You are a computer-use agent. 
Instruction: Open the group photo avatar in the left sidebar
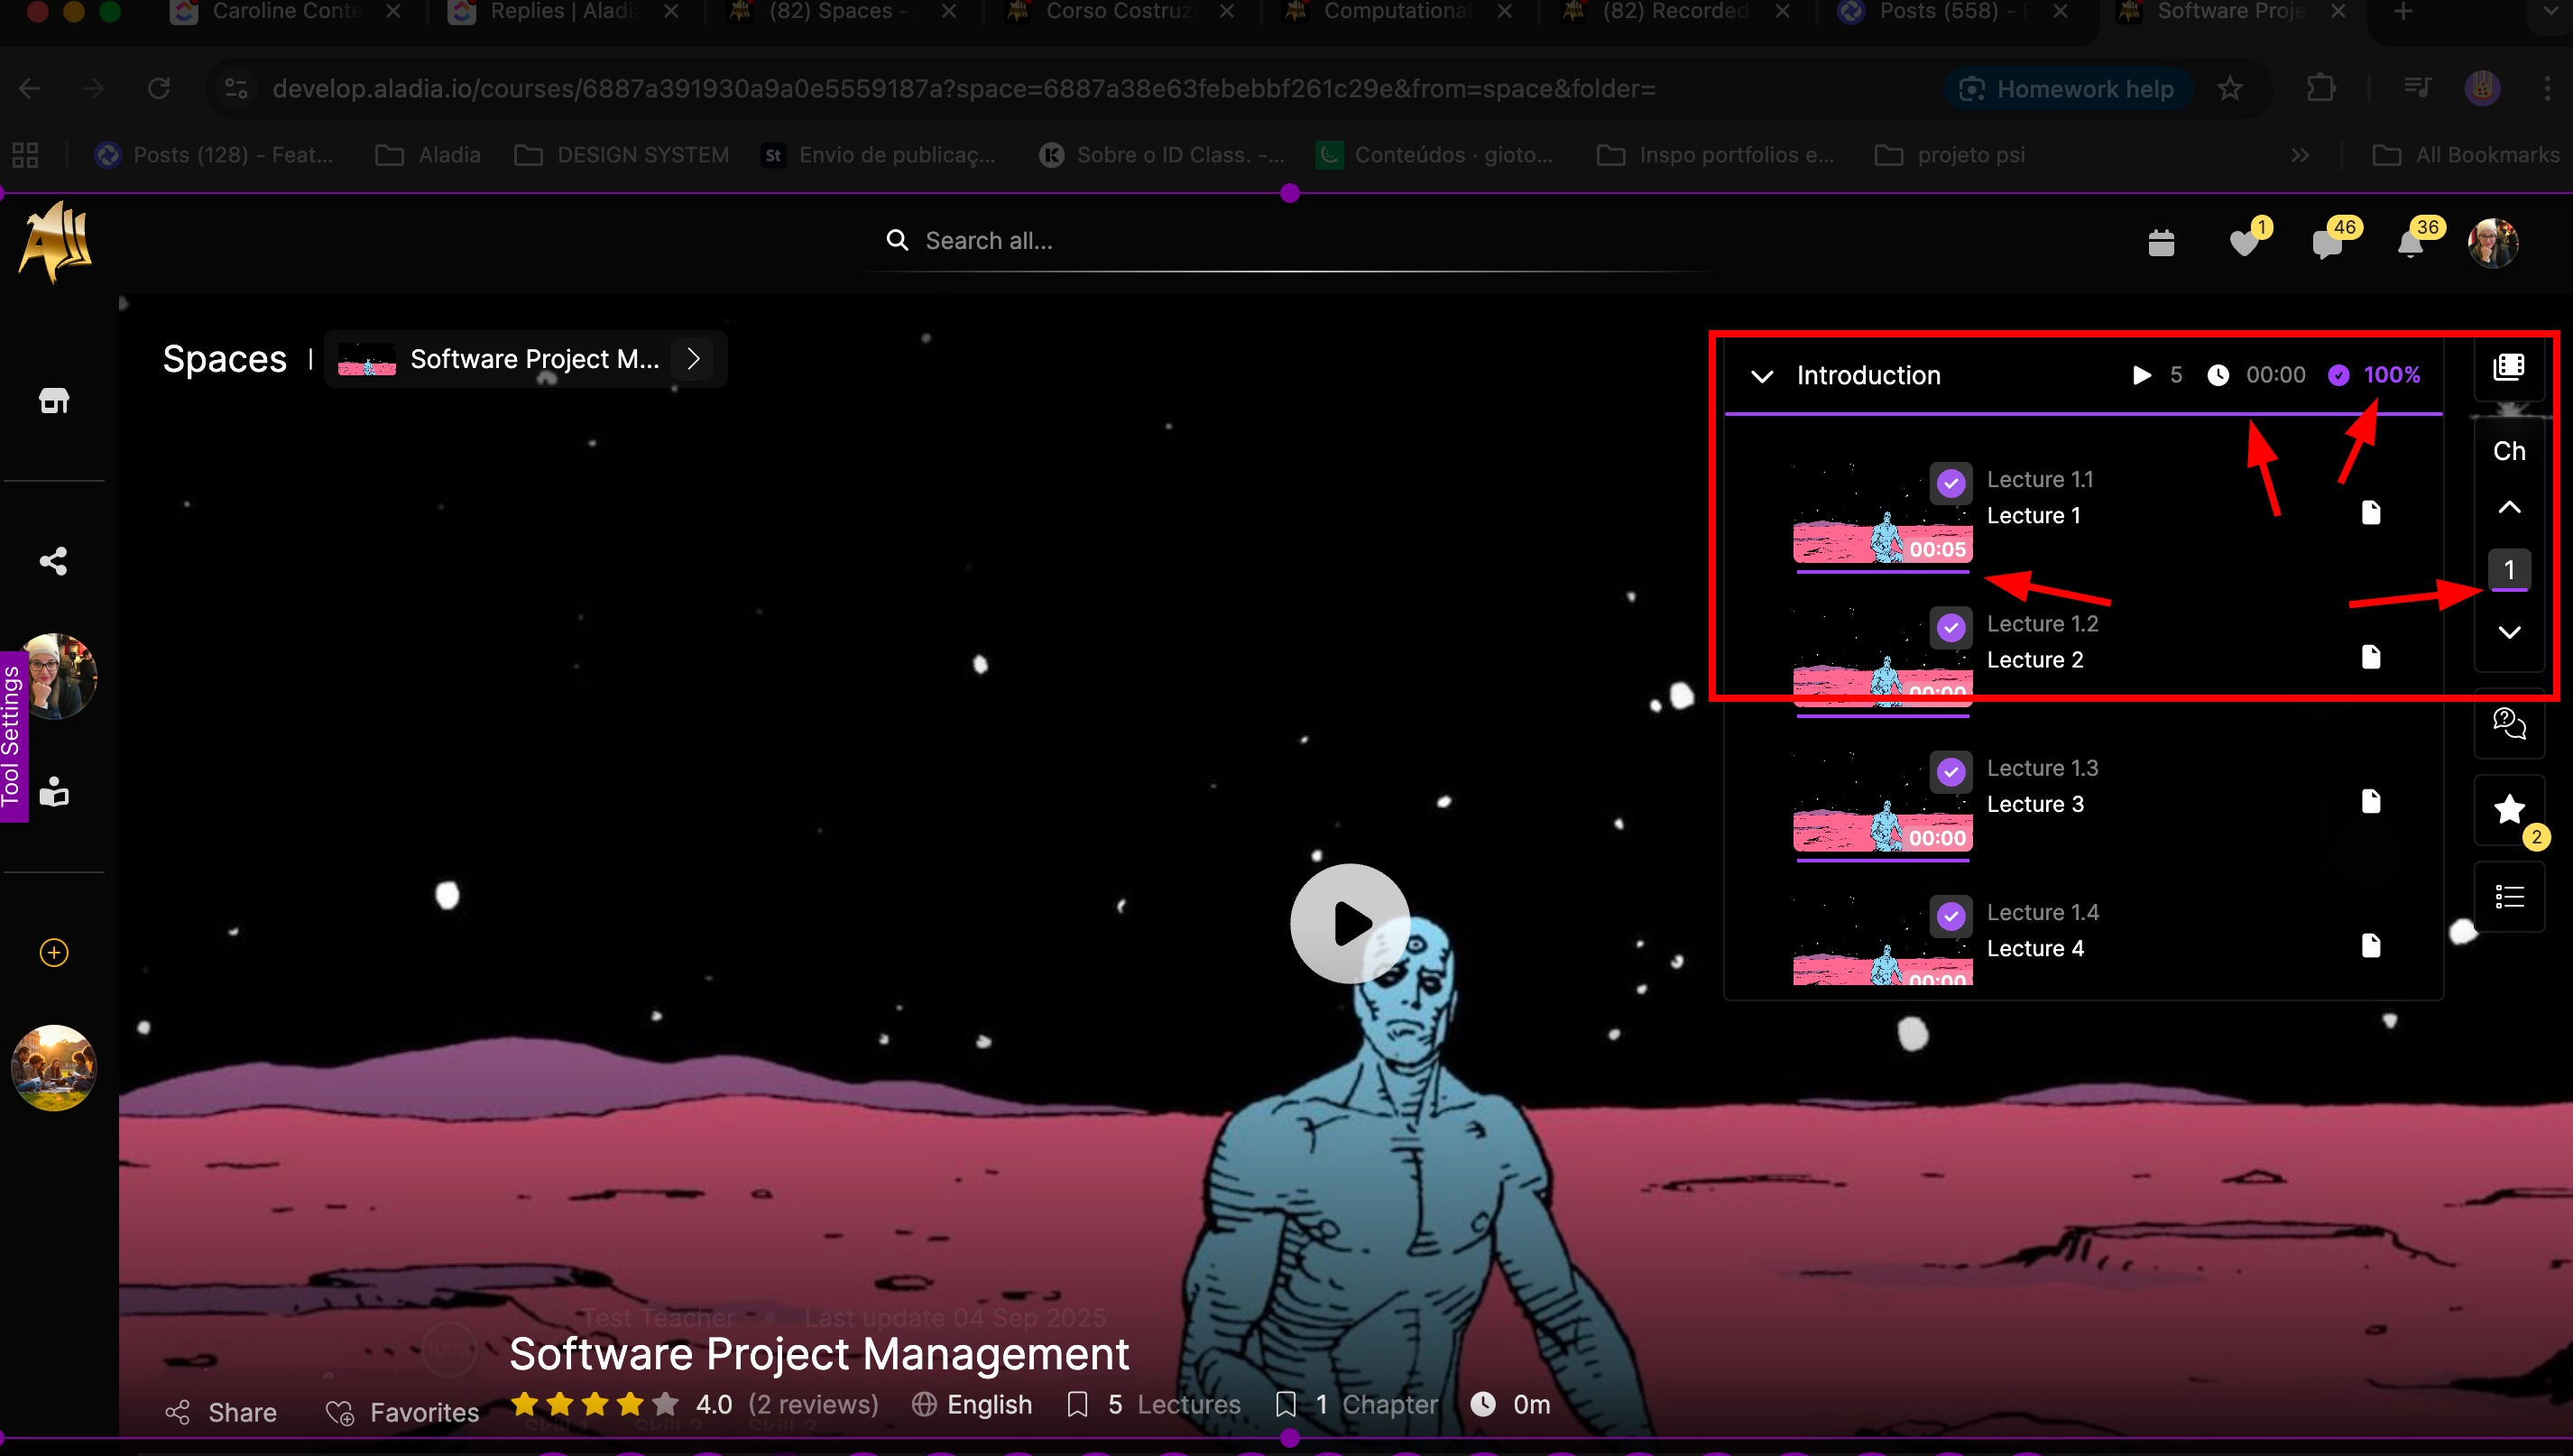pos(54,1068)
